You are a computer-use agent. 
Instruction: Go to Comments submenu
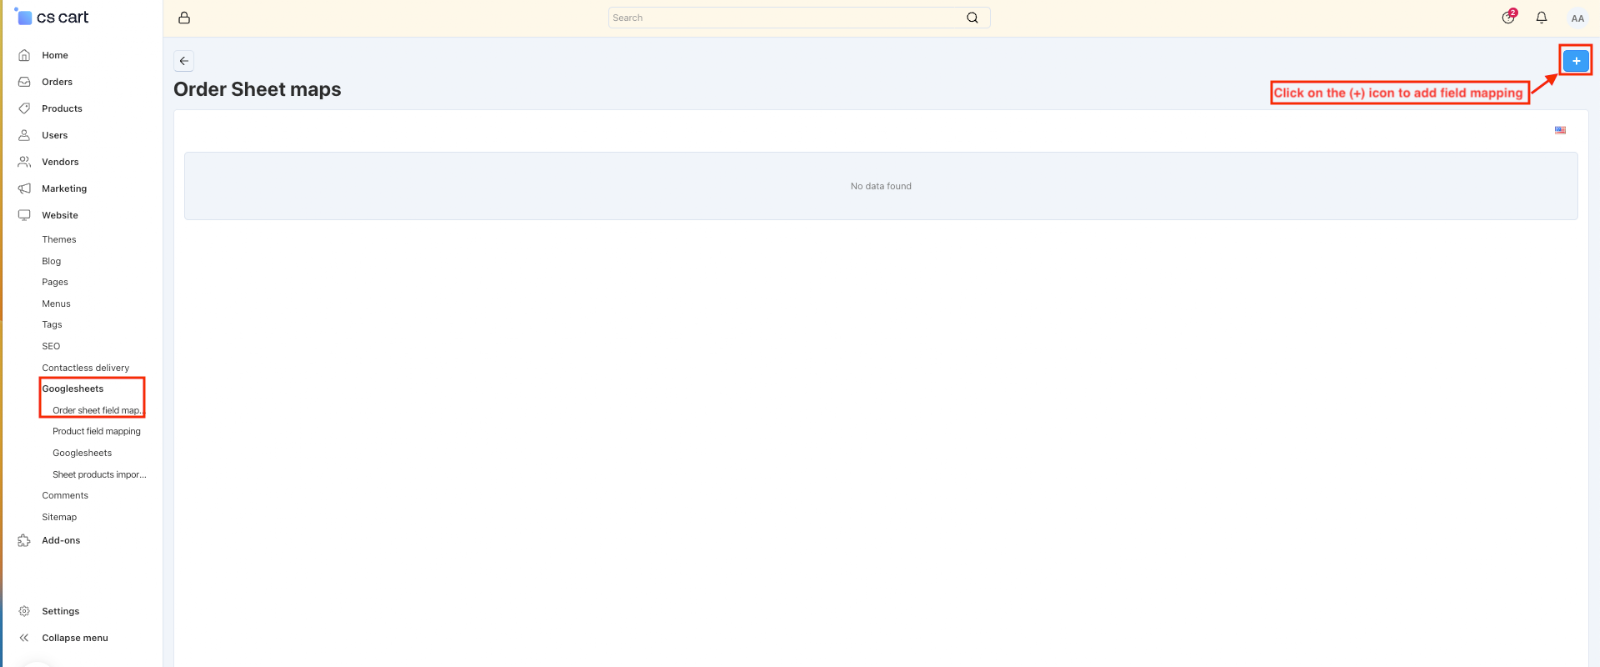click(x=65, y=496)
